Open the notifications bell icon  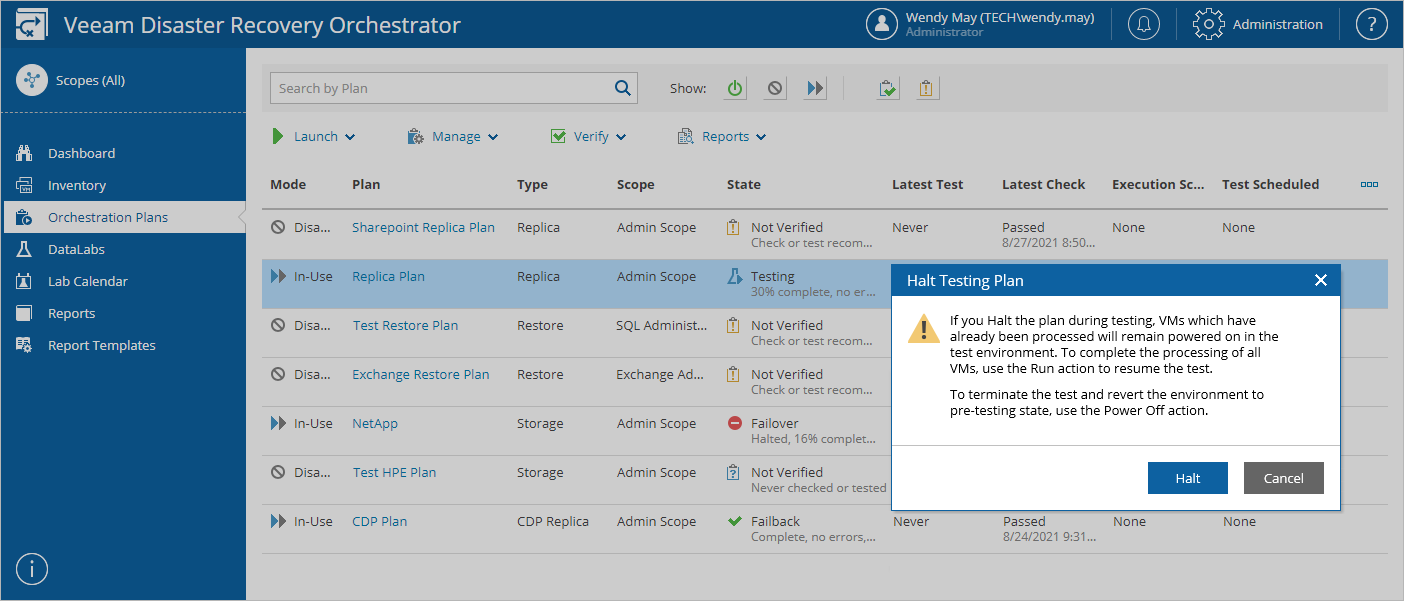tap(1143, 25)
